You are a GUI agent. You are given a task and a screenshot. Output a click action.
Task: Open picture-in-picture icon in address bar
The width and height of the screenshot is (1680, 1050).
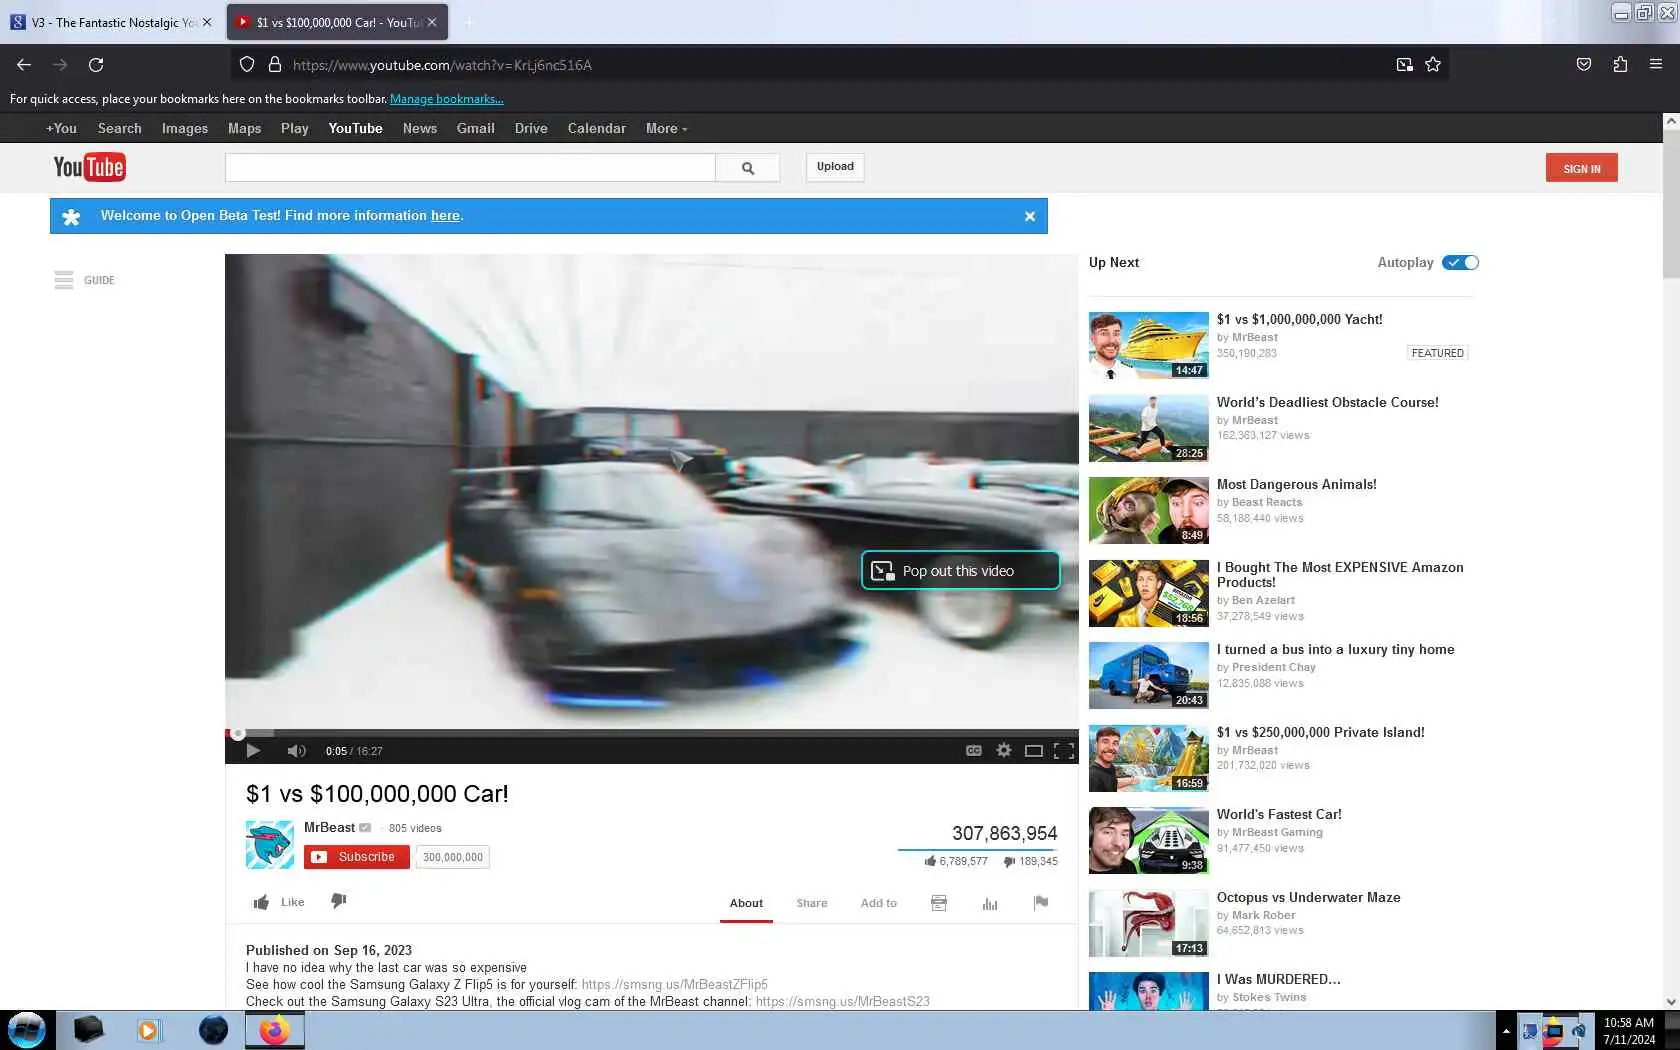(x=1405, y=65)
